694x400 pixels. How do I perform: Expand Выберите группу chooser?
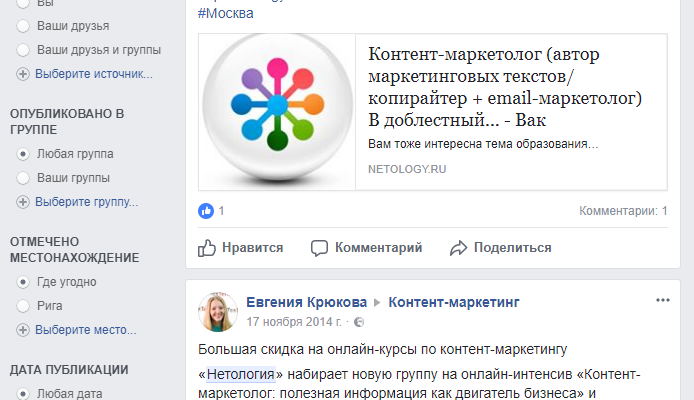[87, 202]
